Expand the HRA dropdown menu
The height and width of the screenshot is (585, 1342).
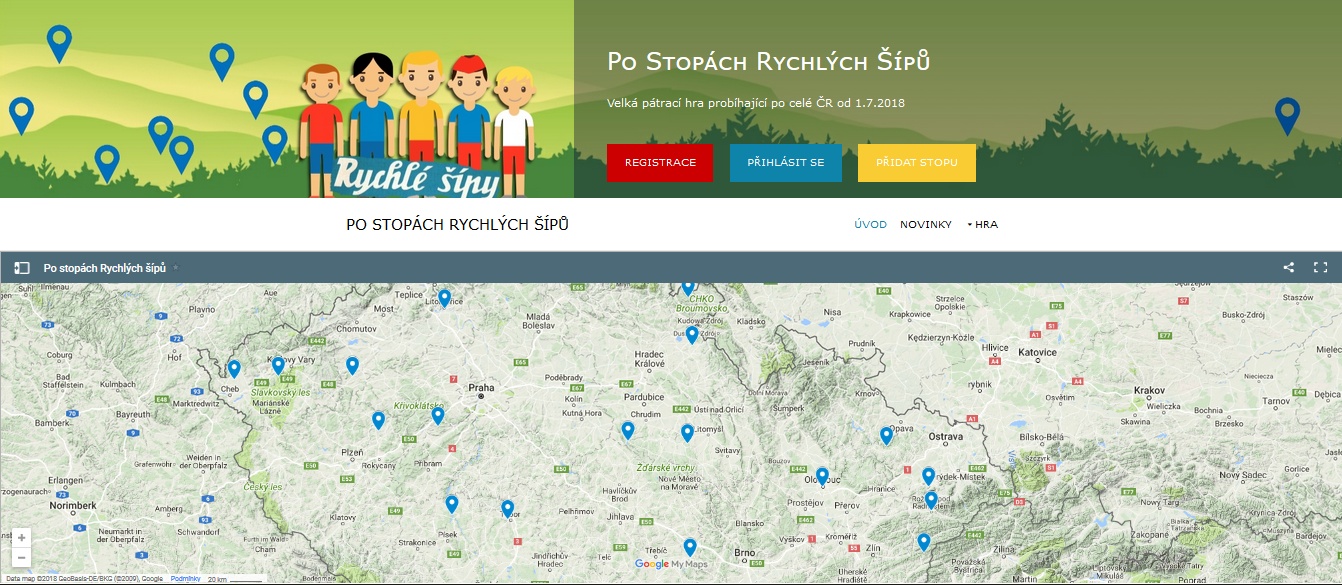pyautogui.click(x=981, y=224)
